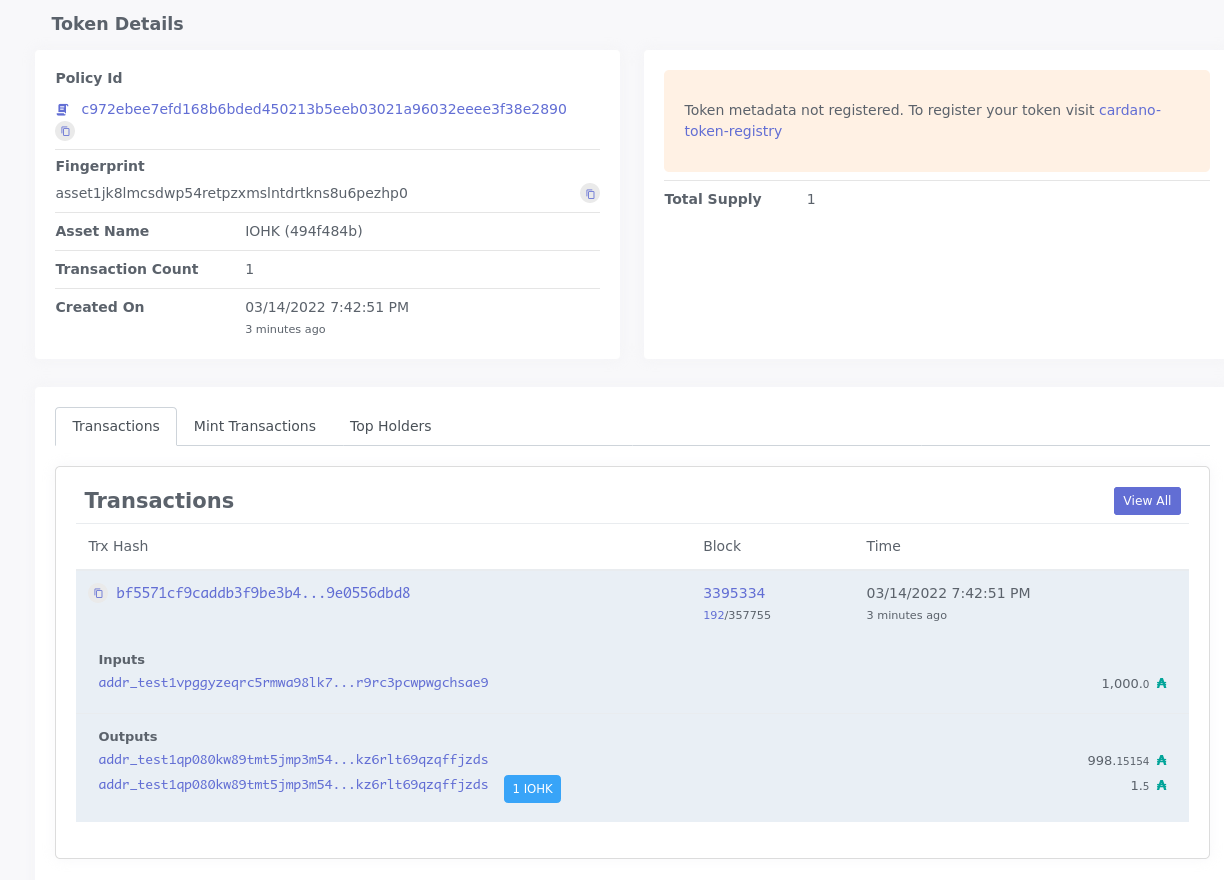Image resolution: width=1224 pixels, height=880 pixels.
Task: Select the fingerprint asset1jk8lmcsdwp54... text
Action: point(232,193)
